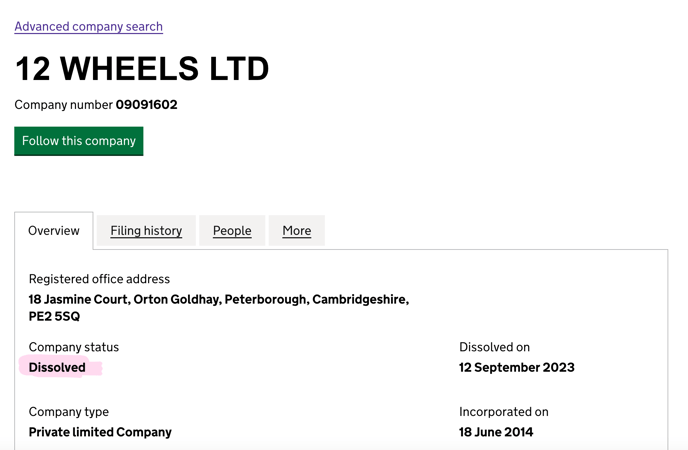Click the Dissolved on label
Viewport: 688px width, 450px height.
click(x=494, y=347)
